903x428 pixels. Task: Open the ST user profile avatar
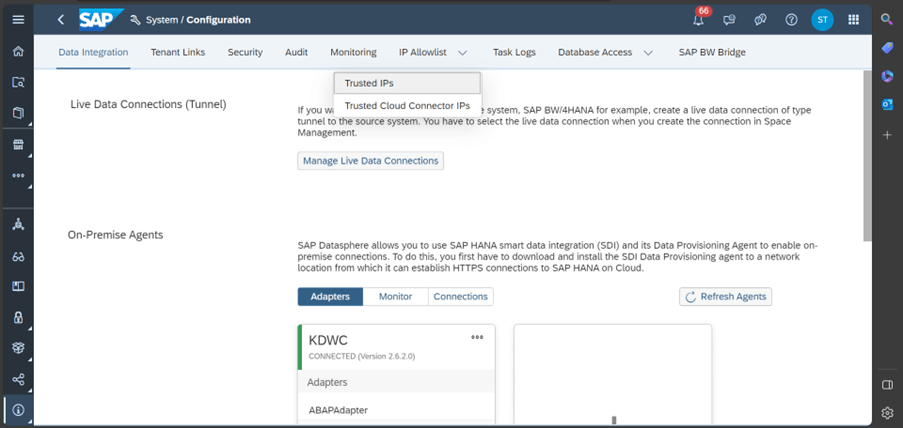tap(822, 20)
